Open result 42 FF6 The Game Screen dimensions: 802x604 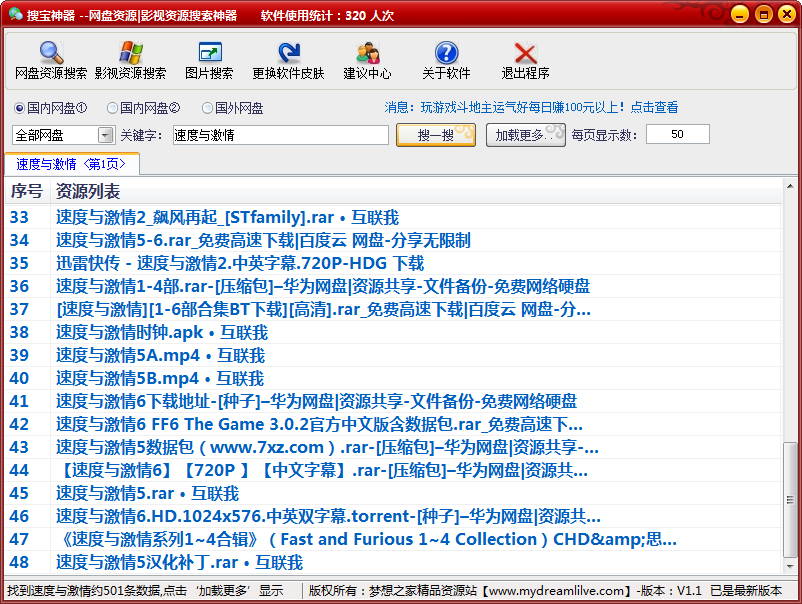[x=319, y=424]
